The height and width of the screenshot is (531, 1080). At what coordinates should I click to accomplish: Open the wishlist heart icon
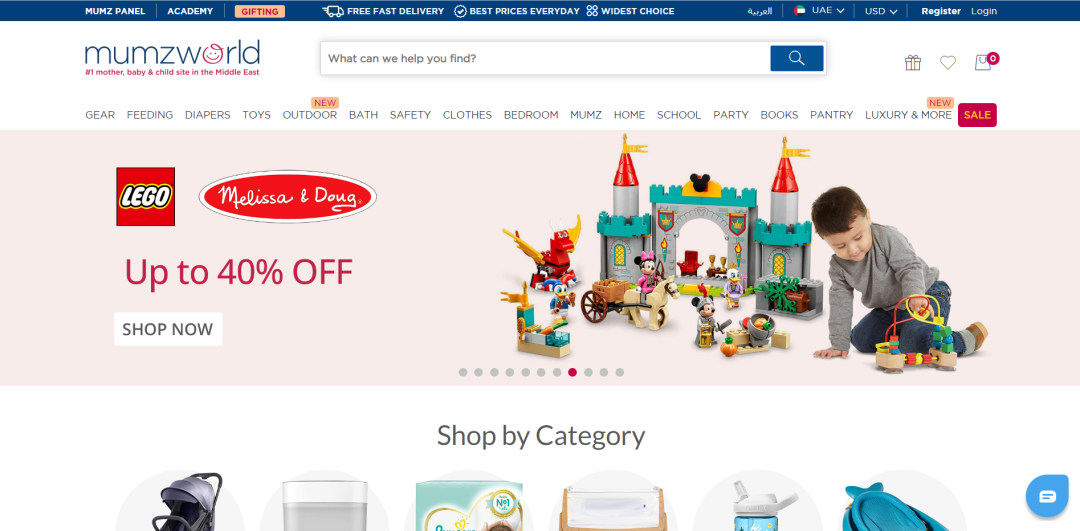[x=948, y=63]
